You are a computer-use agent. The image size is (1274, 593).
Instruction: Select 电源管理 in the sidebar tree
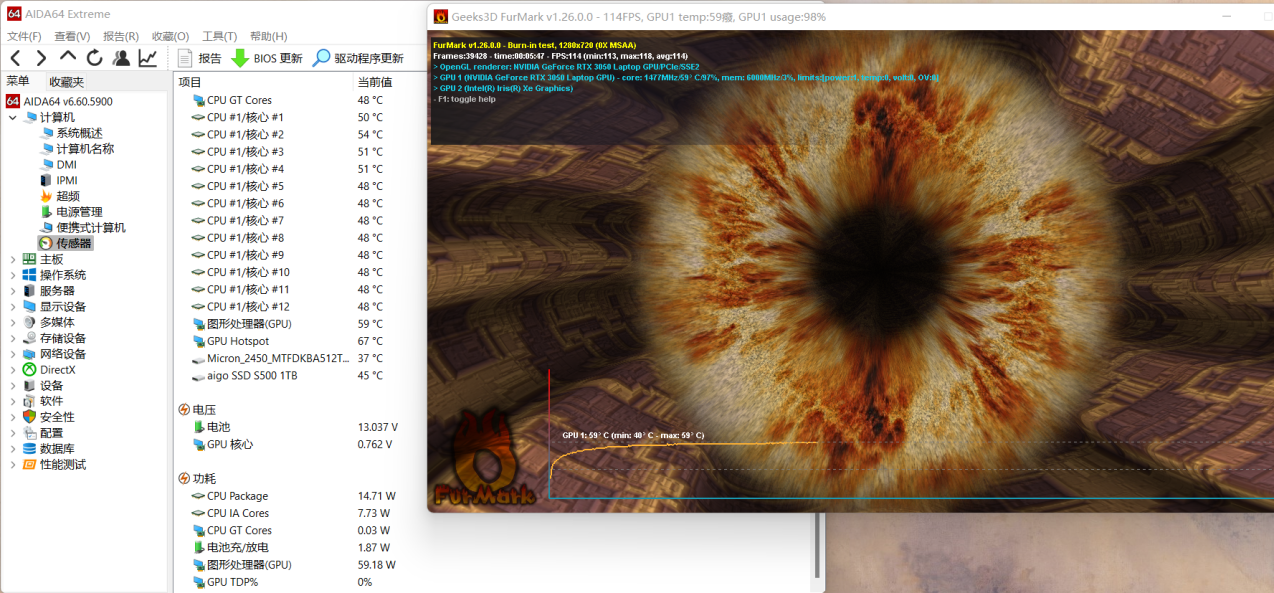point(79,212)
